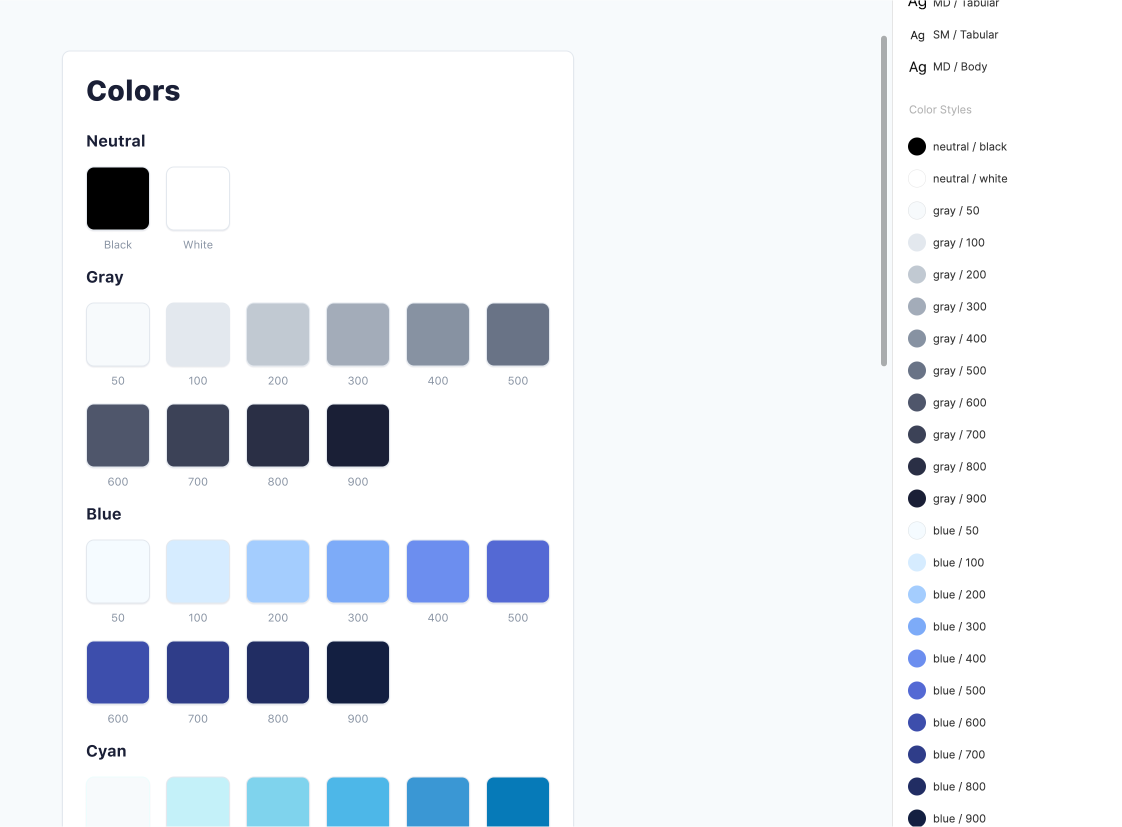
Task: Select the "Colors" page title
Action: [x=133, y=90]
